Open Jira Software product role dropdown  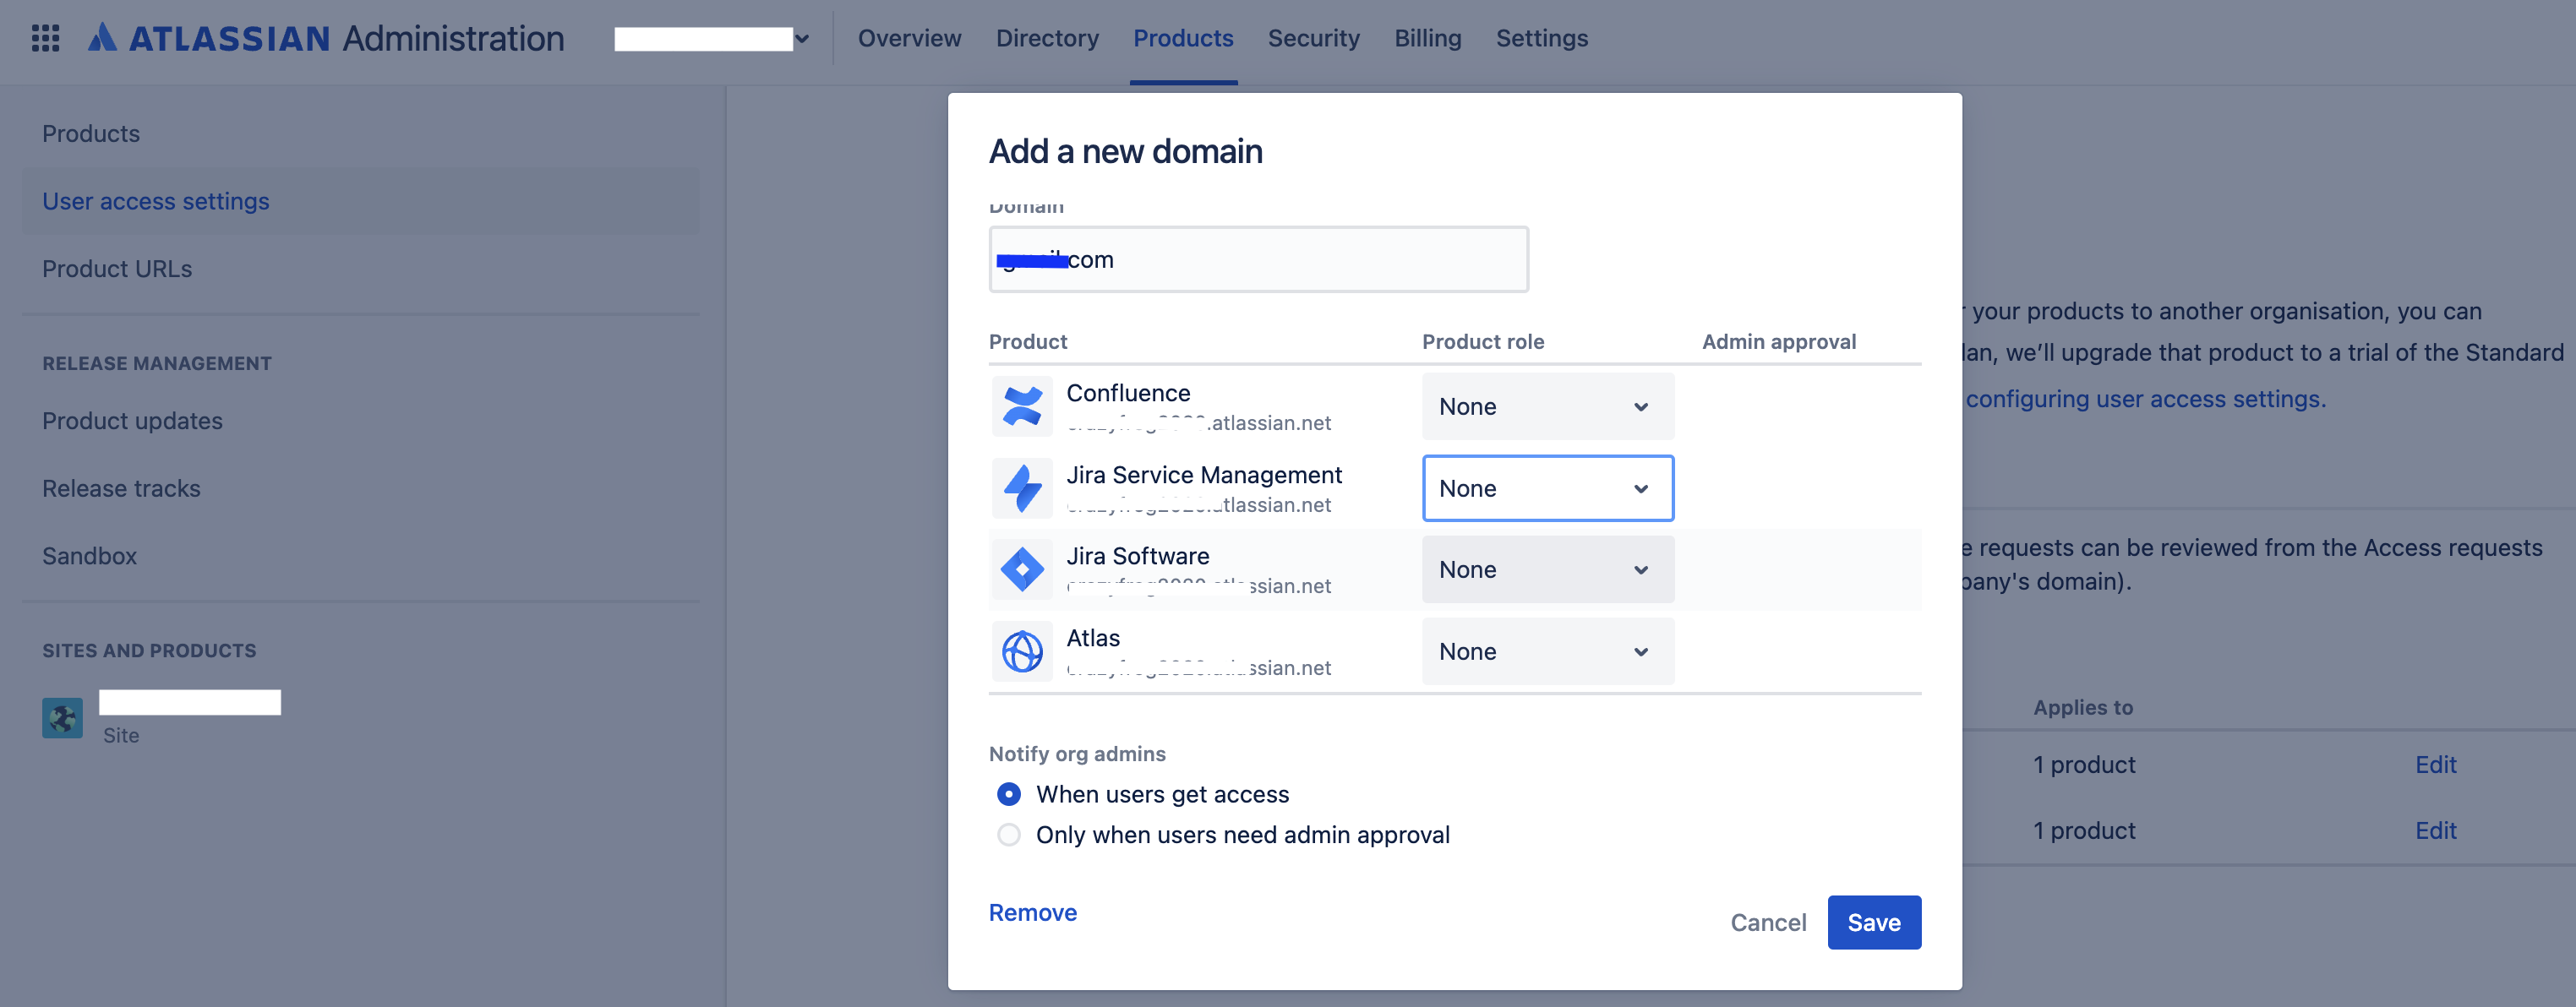pyautogui.click(x=1546, y=570)
